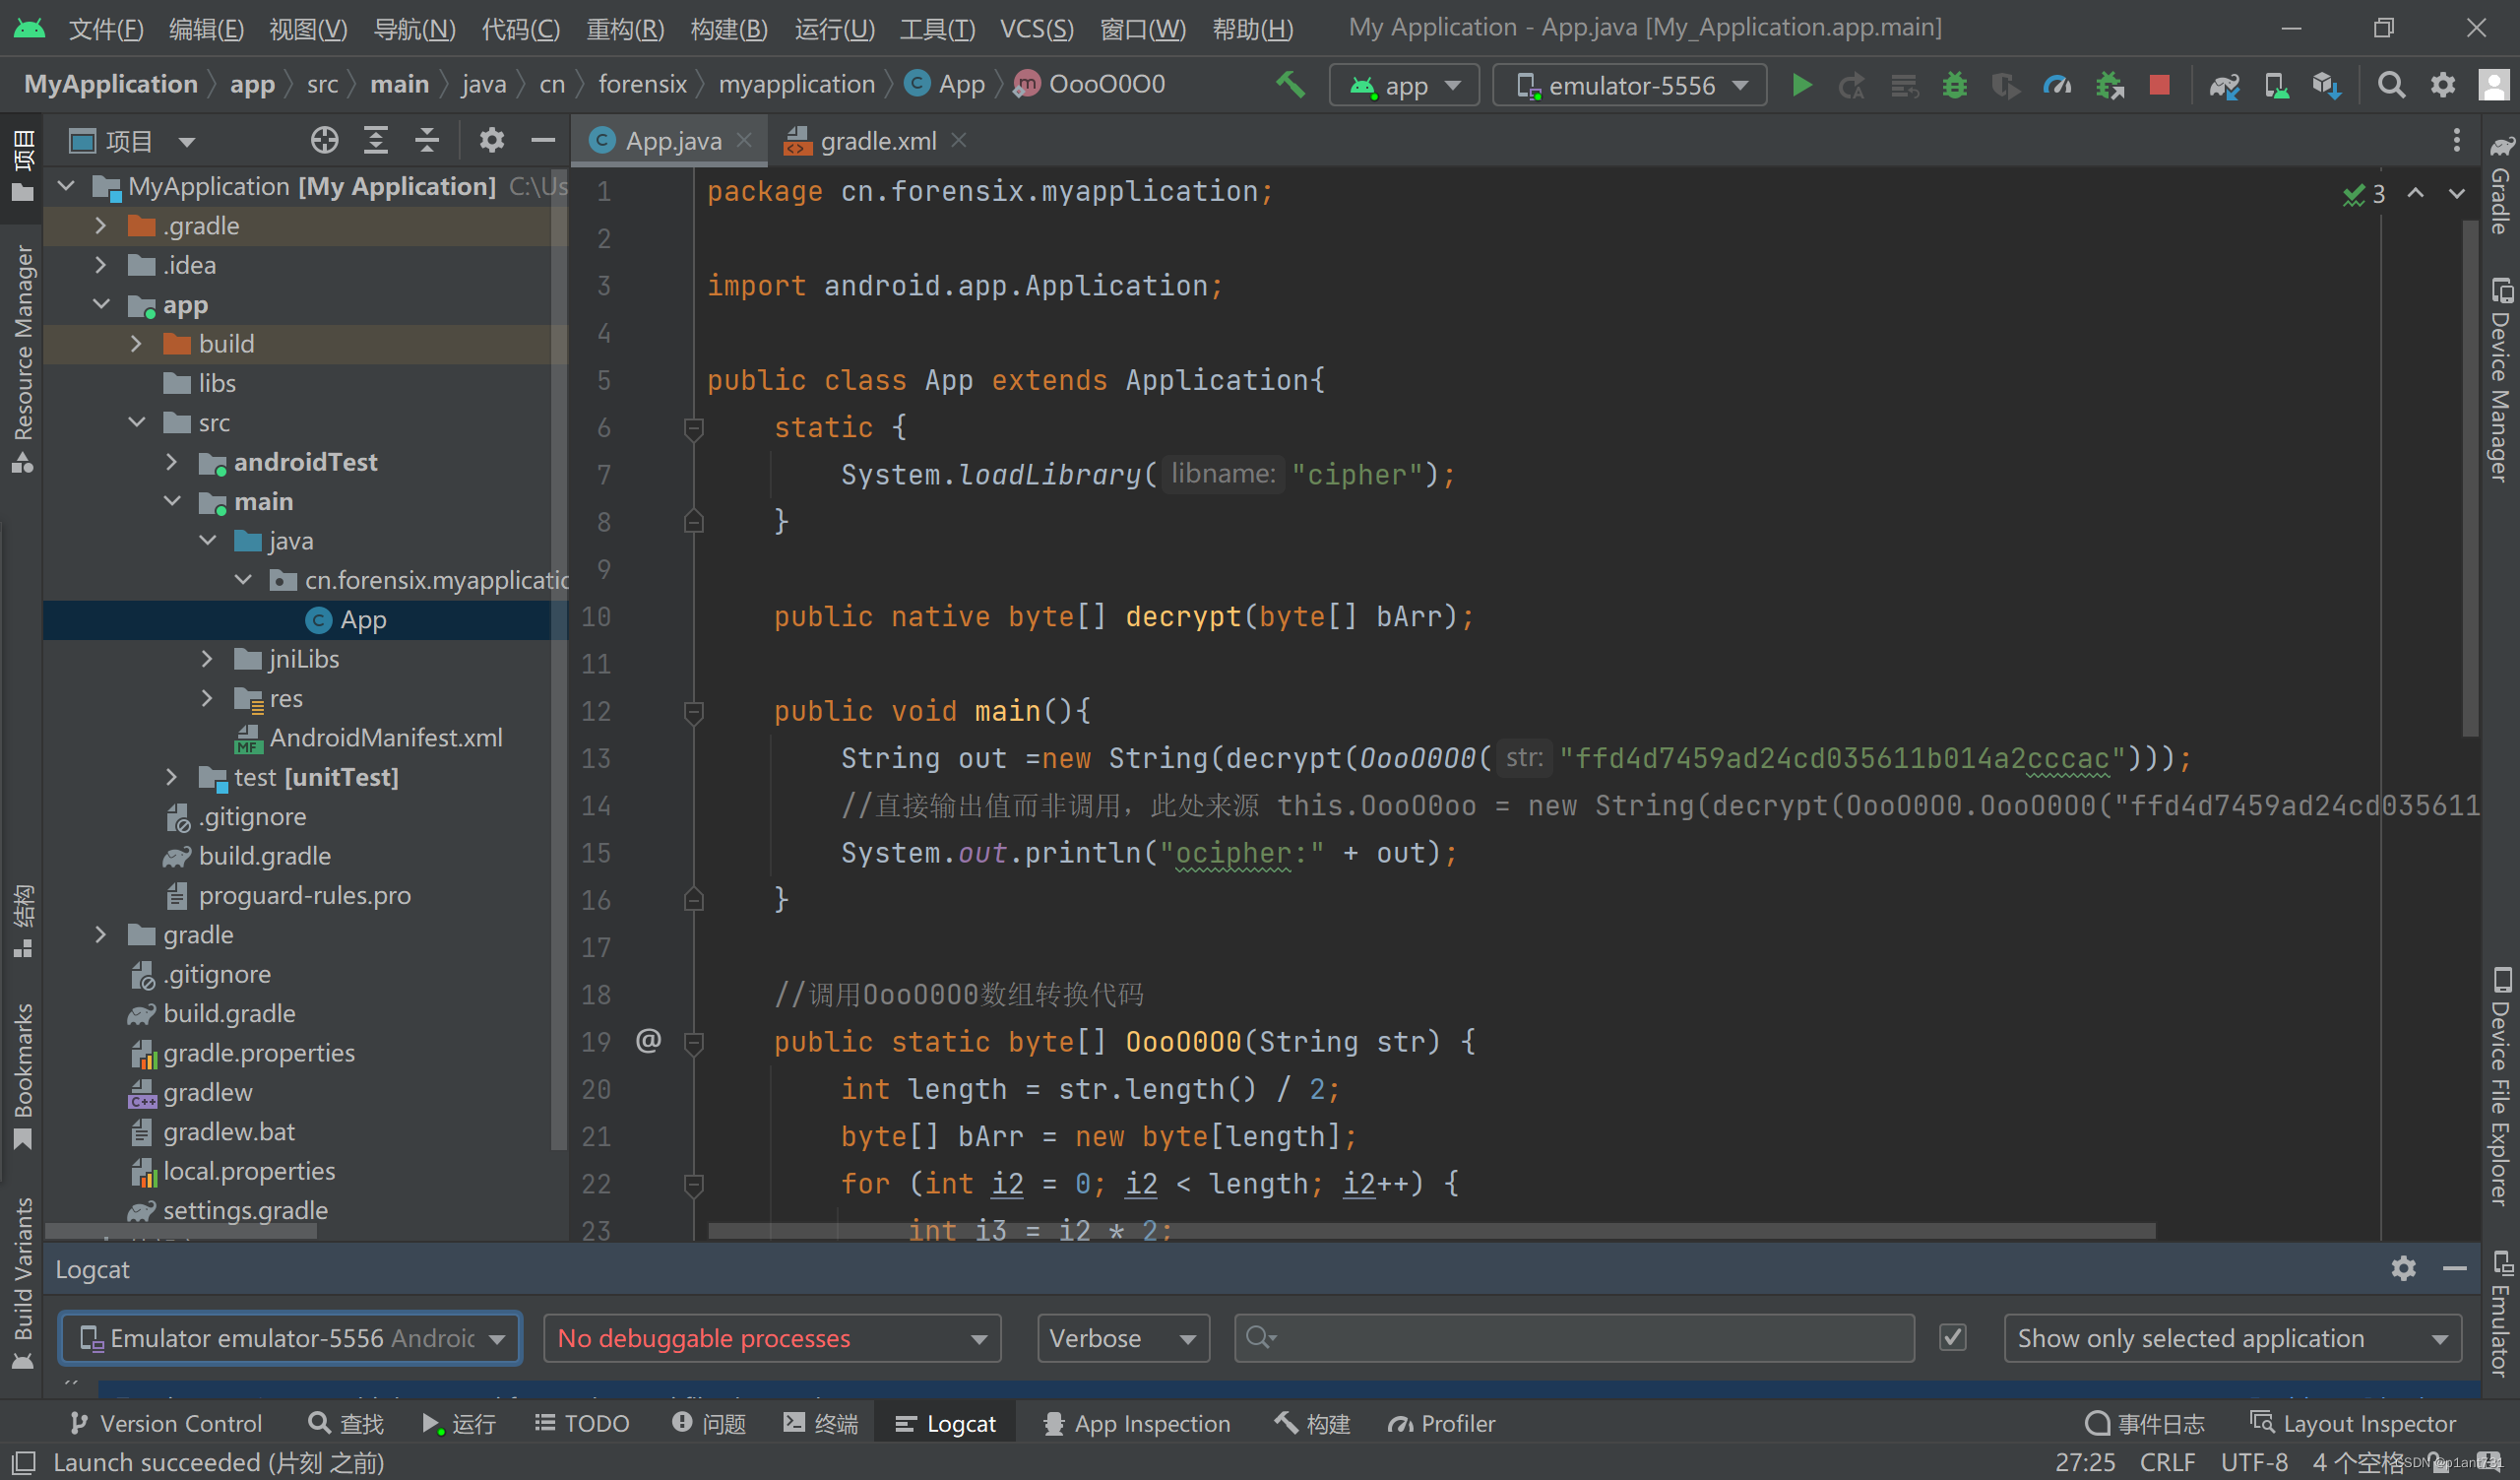Click the editor horizontal scrollbar
Screen dimensions: 2520x1480
[x=1431, y=1231]
